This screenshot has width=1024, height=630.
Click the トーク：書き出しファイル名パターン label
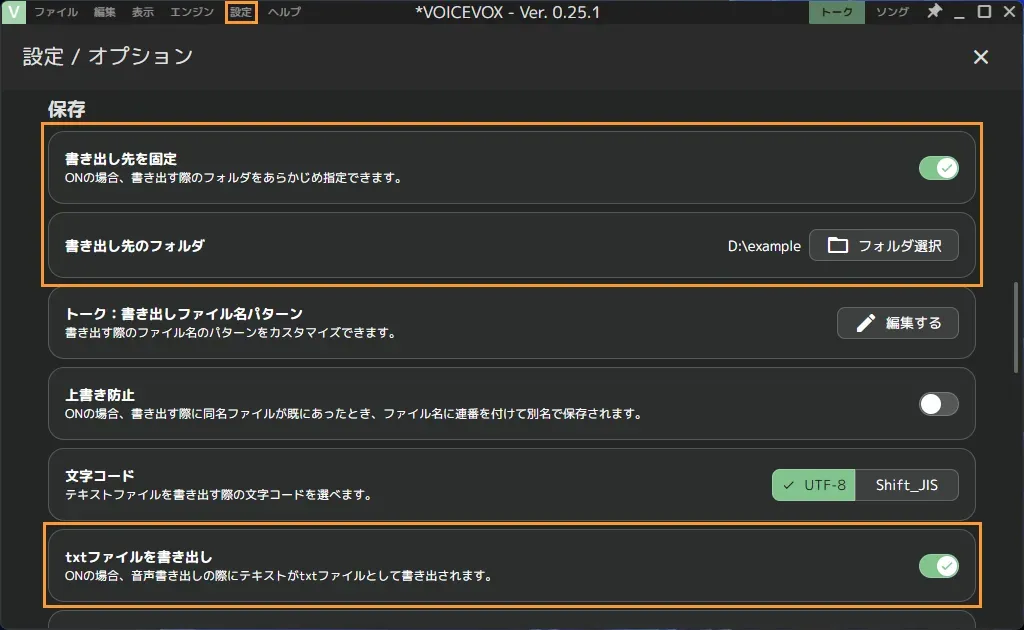pyautogui.click(x=184, y=314)
